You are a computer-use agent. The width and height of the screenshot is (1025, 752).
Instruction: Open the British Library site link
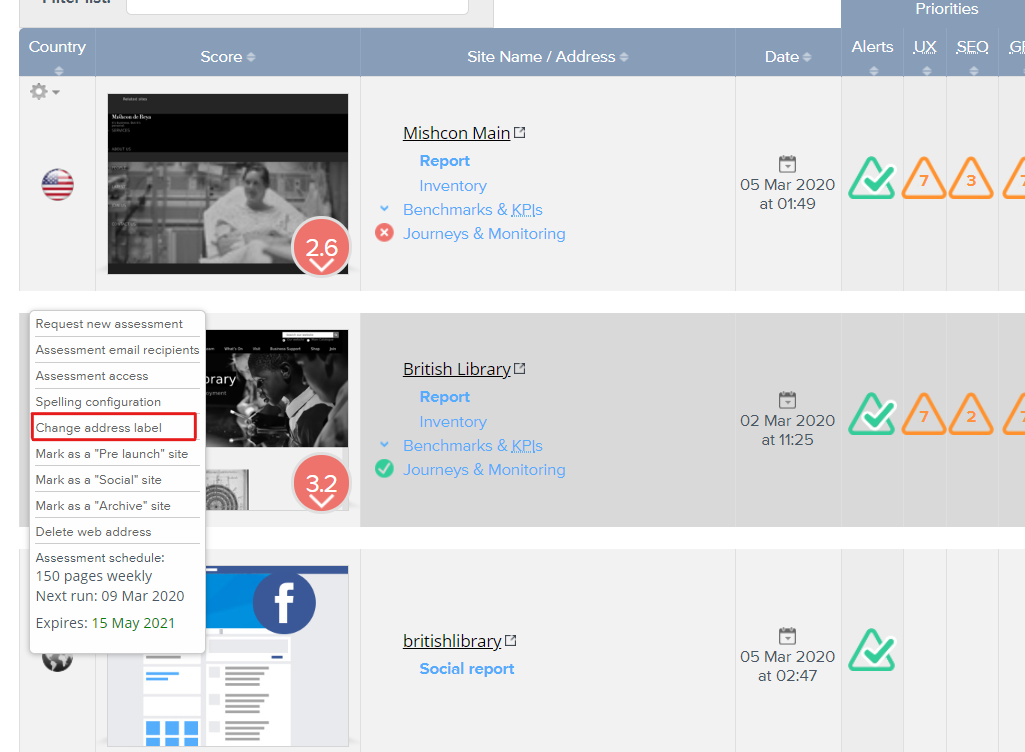click(456, 369)
